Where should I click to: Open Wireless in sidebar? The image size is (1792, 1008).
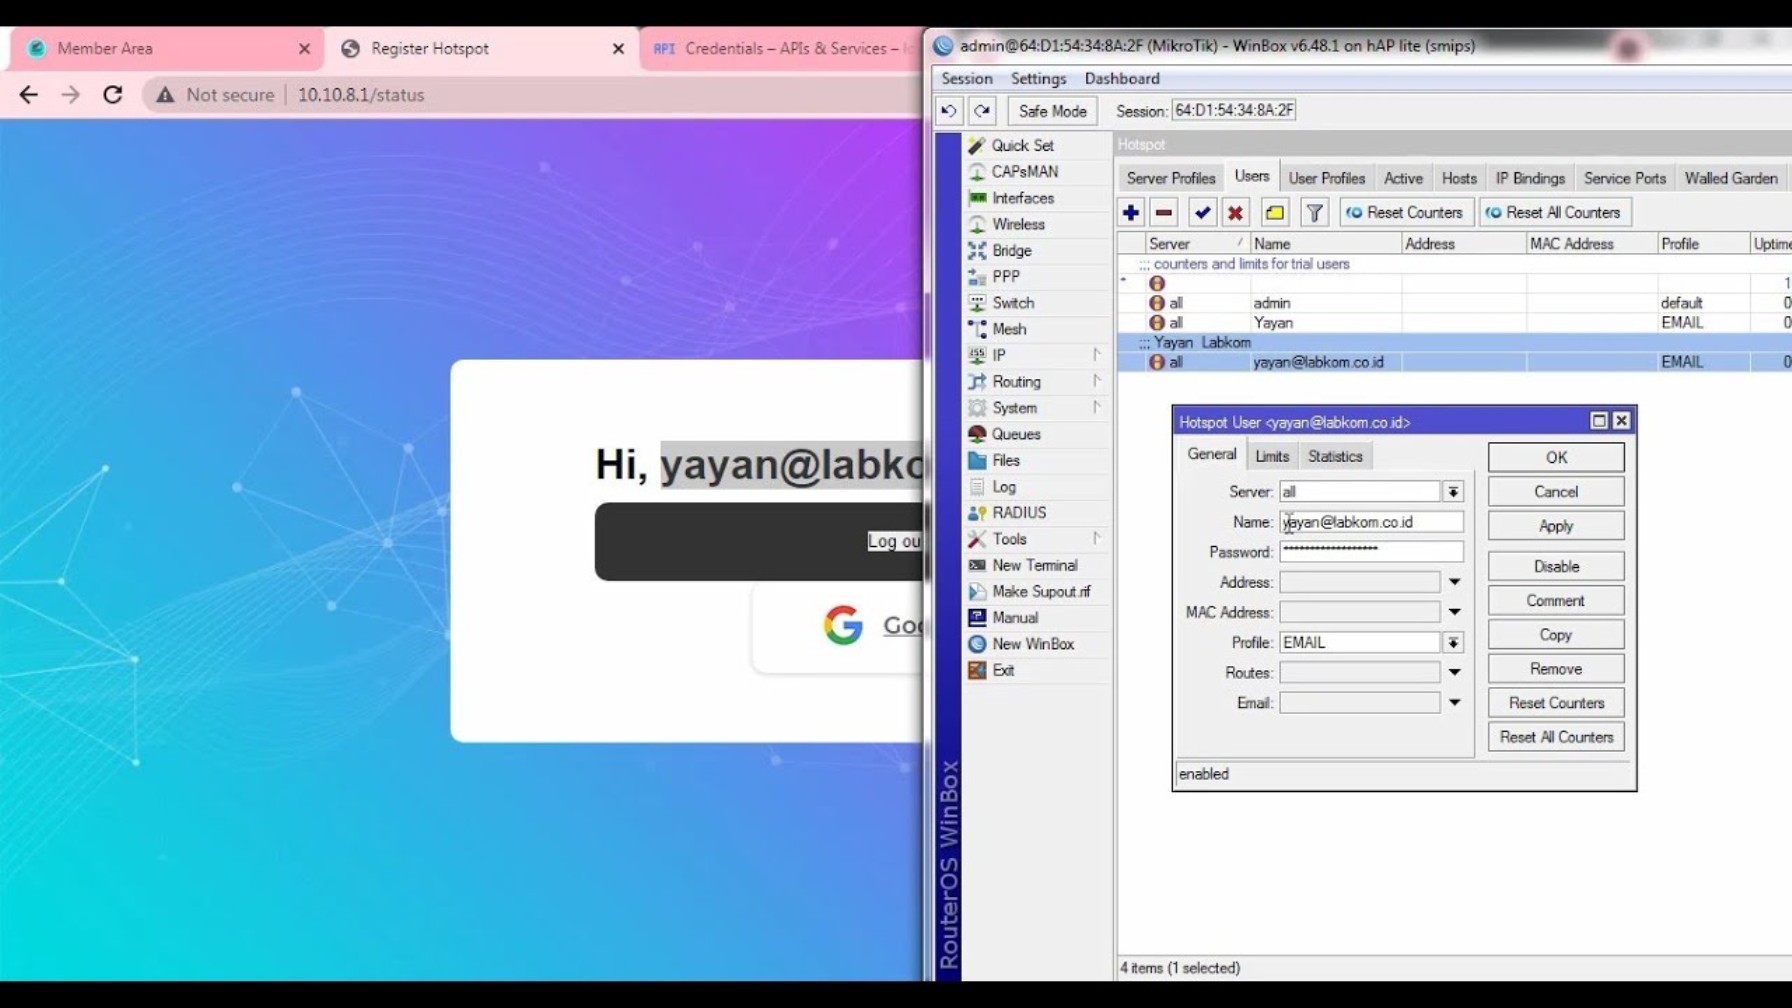click(1018, 224)
